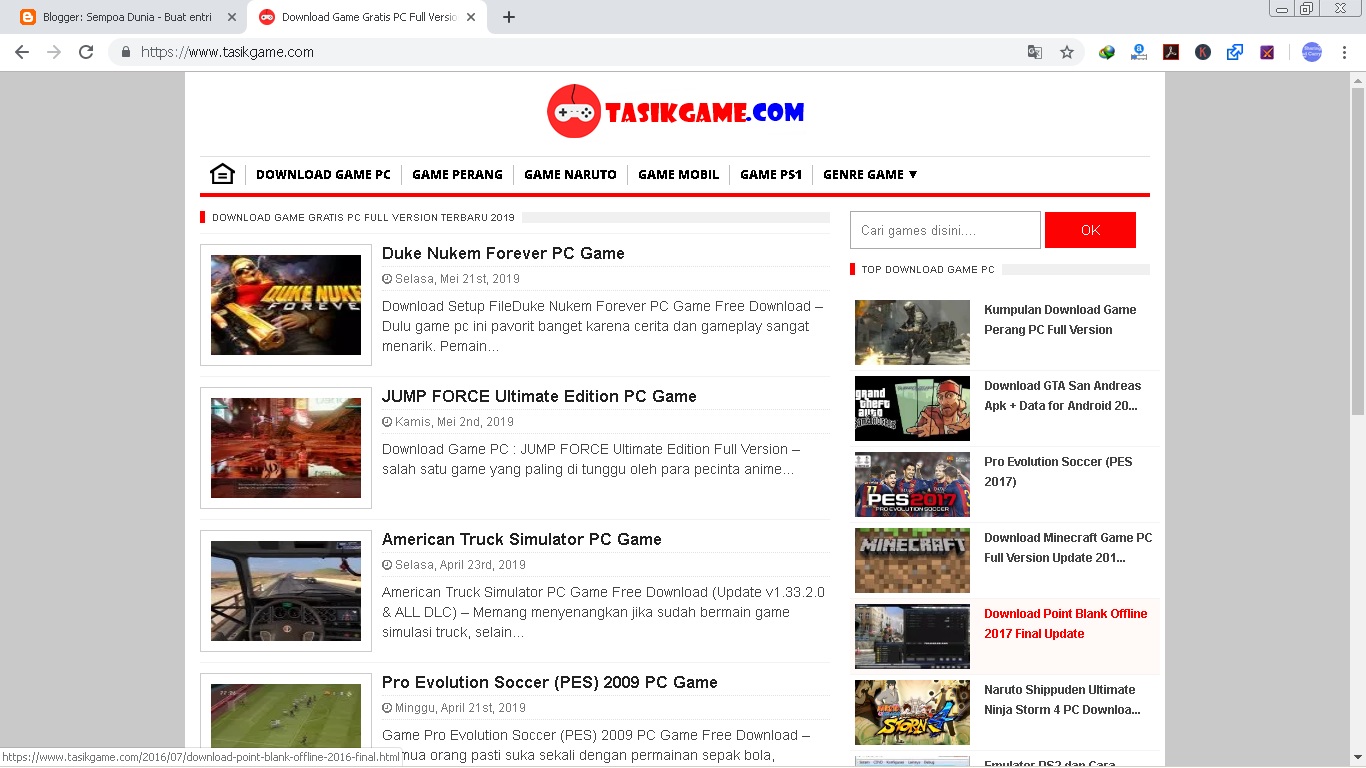This screenshot has width=1366, height=768.
Task: Click the TasikGame.com logo
Action: coord(675,111)
